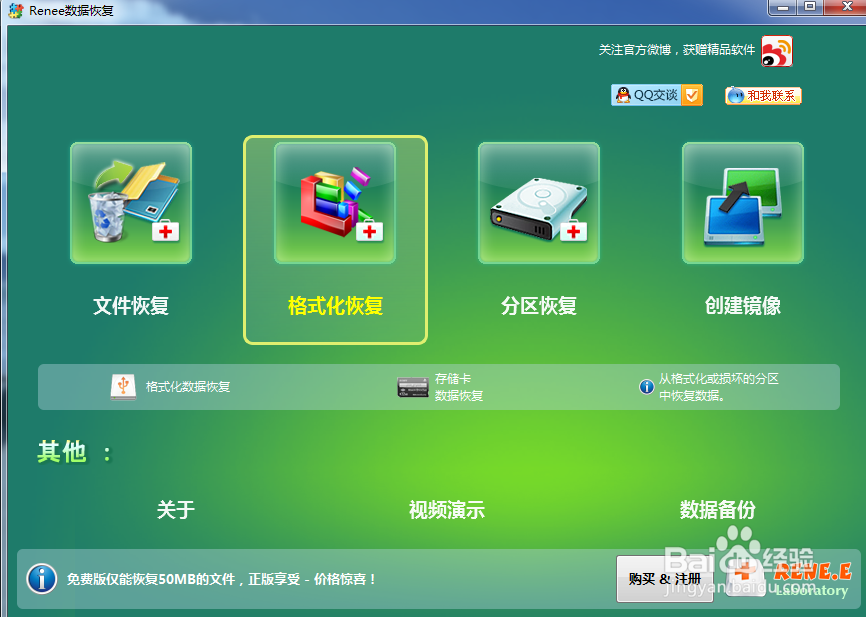Click the 和我联系 contact button
The height and width of the screenshot is (617, 866).
tap(762, 96)
